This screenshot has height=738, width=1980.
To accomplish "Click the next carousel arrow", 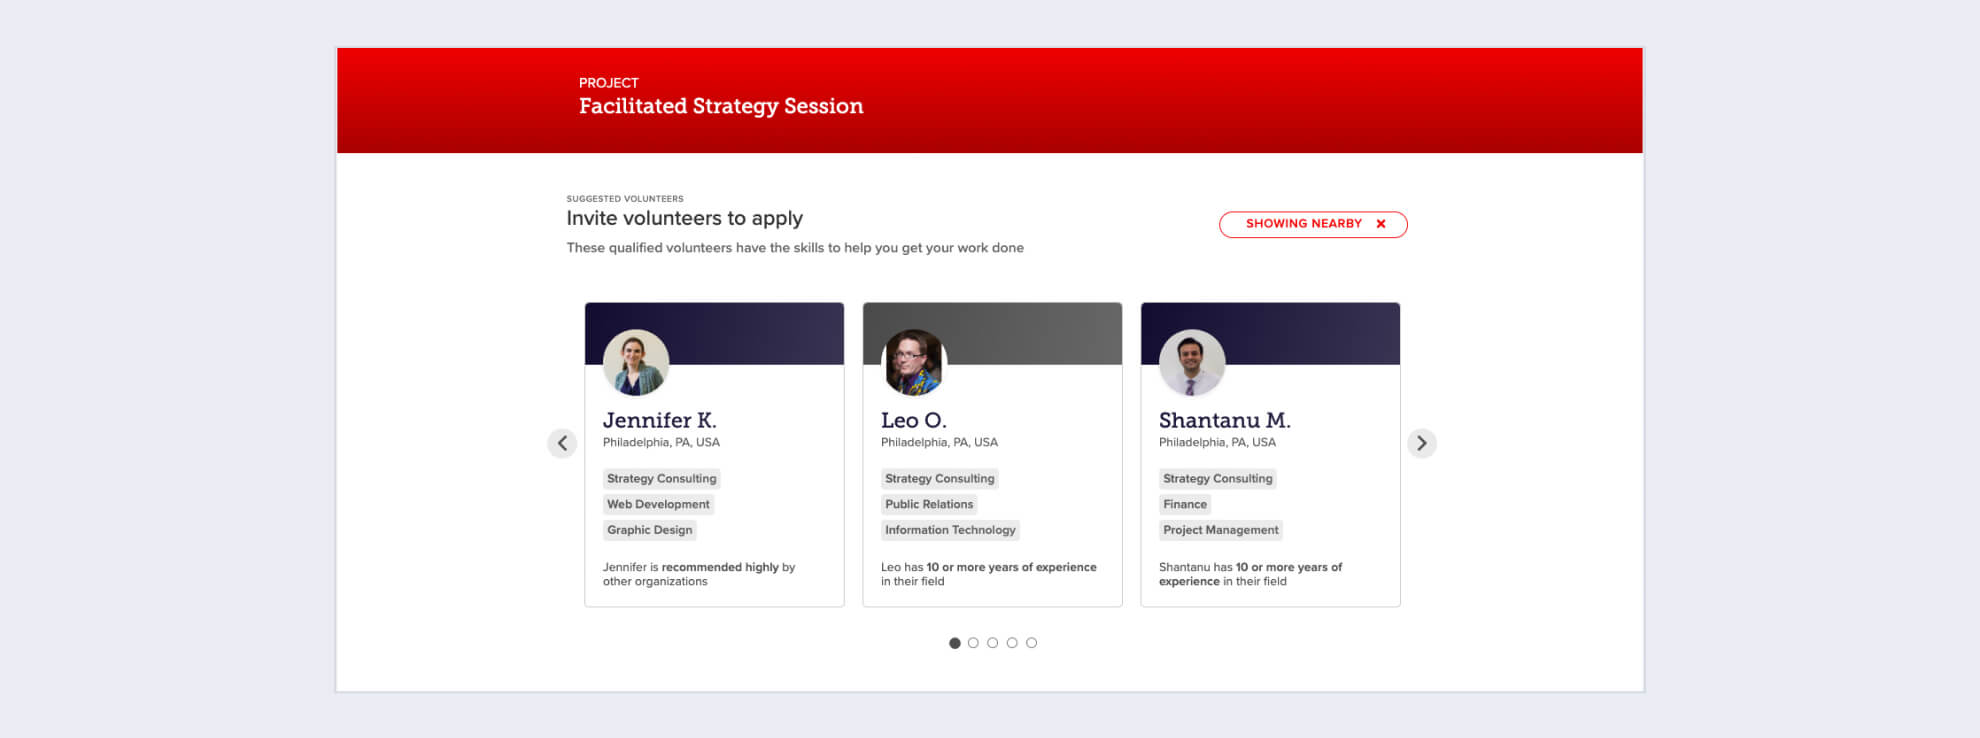I will click(x=1421, y=443).
